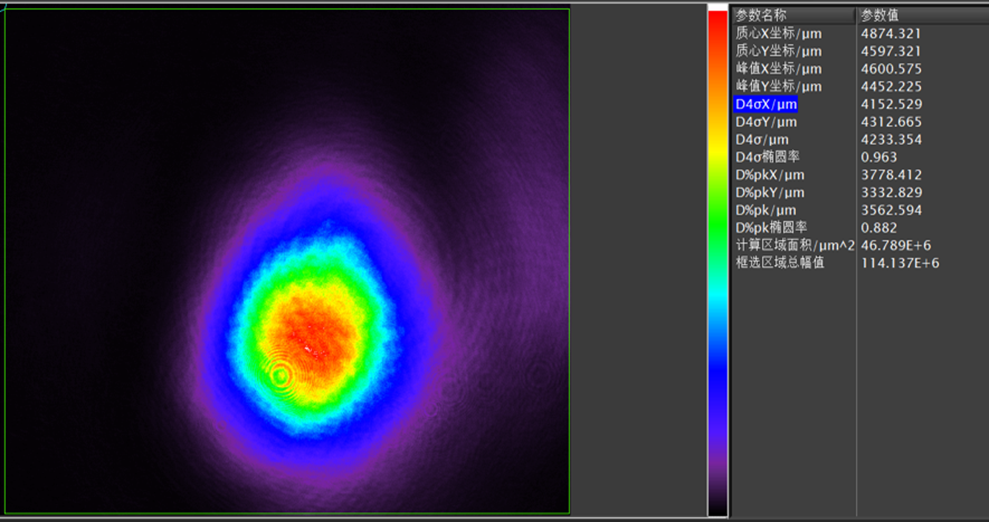Click the value 4233.354
This screenshot has height=522, width=989.
891,139
